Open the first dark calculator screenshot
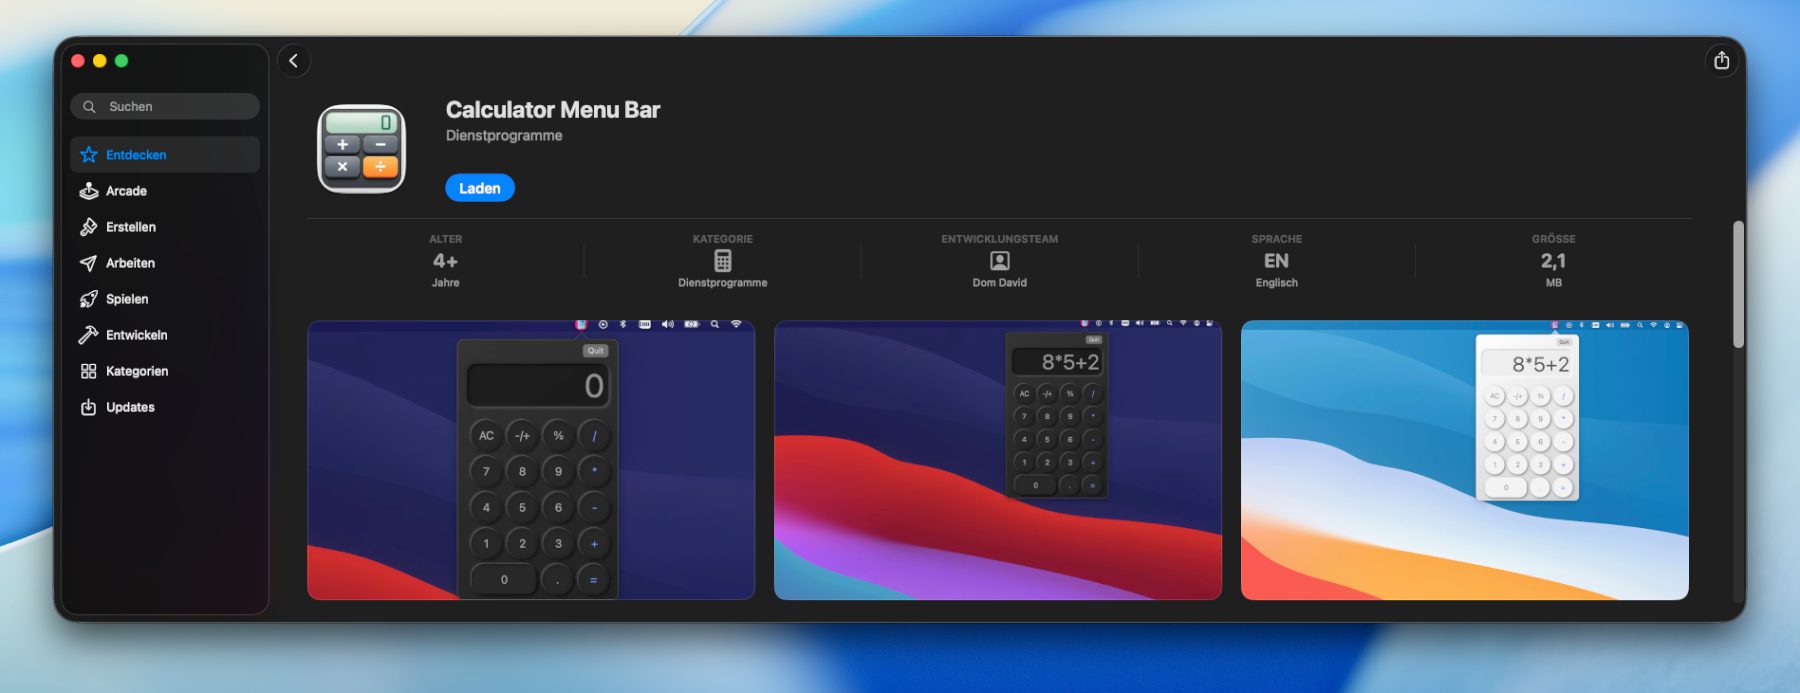This screenshot has width=1800, height=693. click(531, 460)
